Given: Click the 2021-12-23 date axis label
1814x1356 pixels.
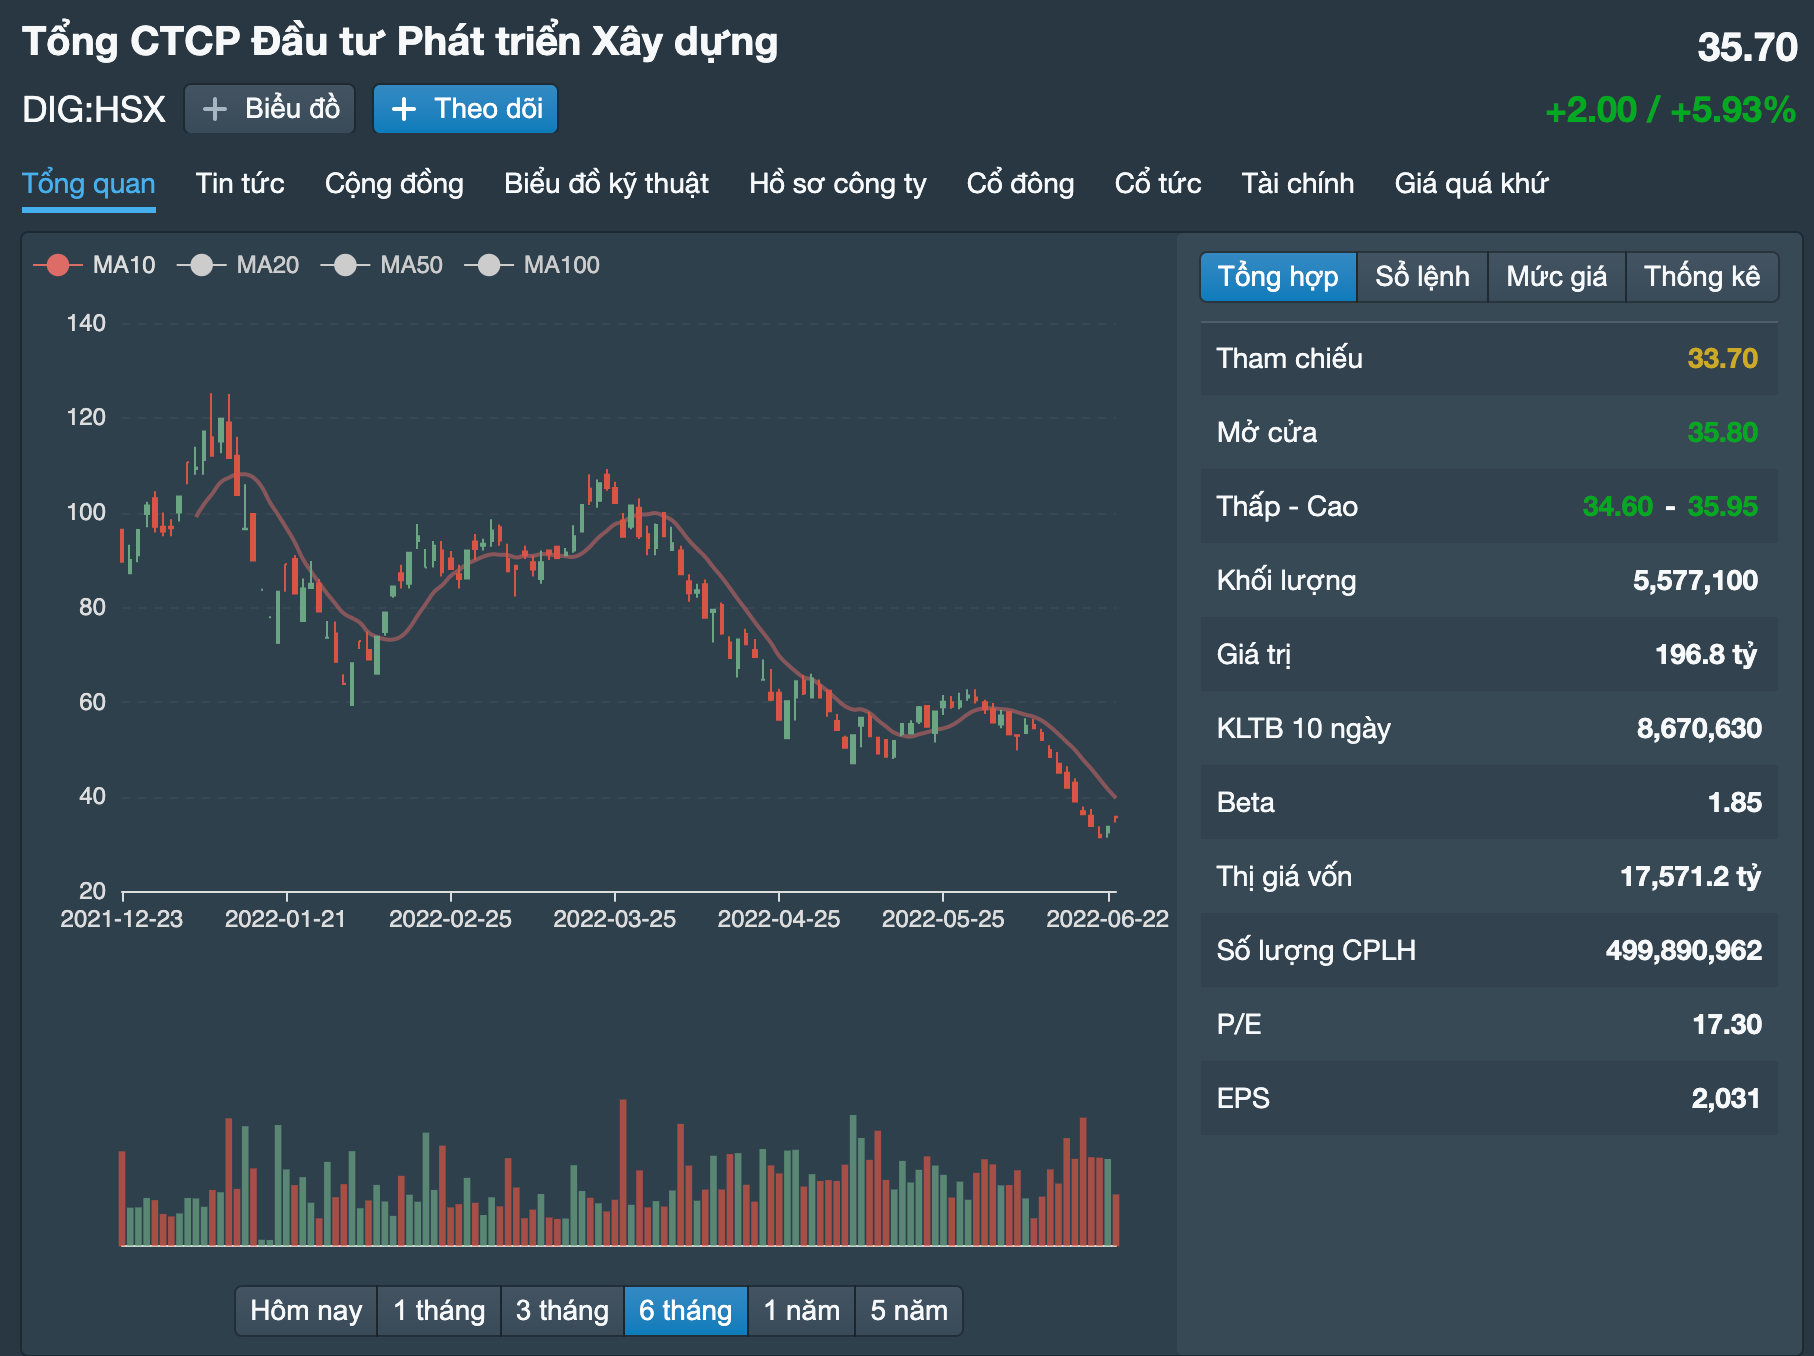Looking at the screenshot, I should click(x=122, y=919).
